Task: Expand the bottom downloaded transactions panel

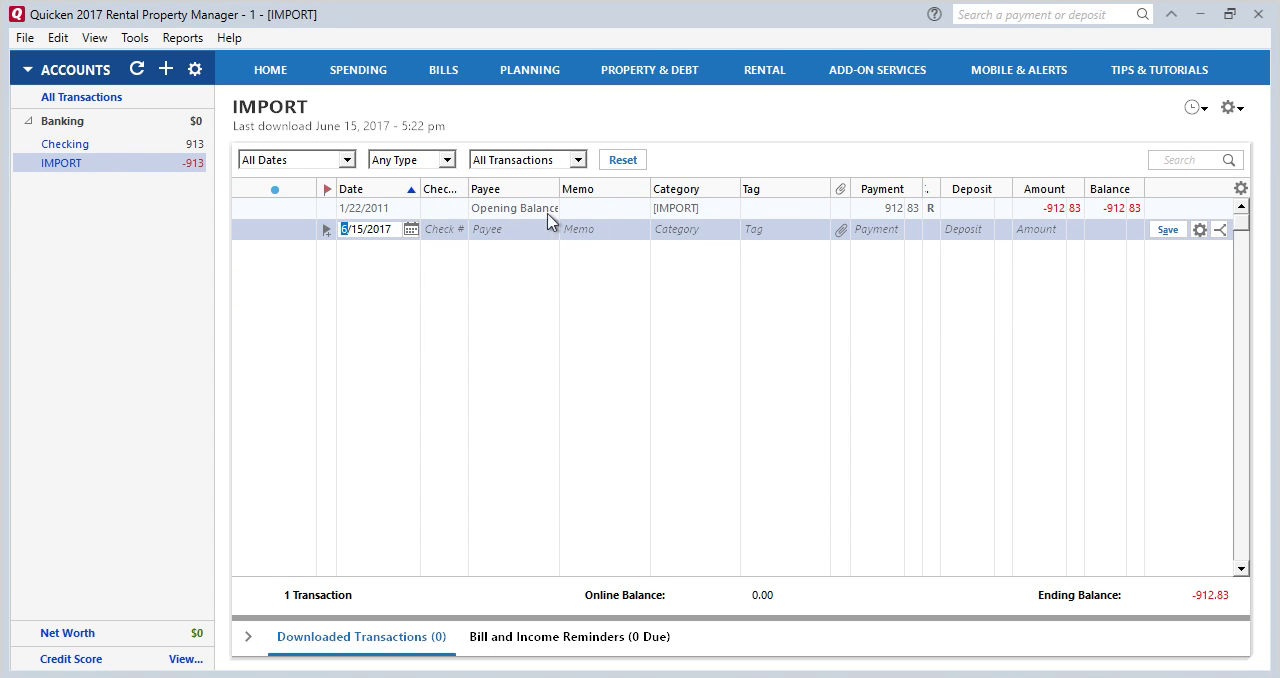Action: pos(248,637)
